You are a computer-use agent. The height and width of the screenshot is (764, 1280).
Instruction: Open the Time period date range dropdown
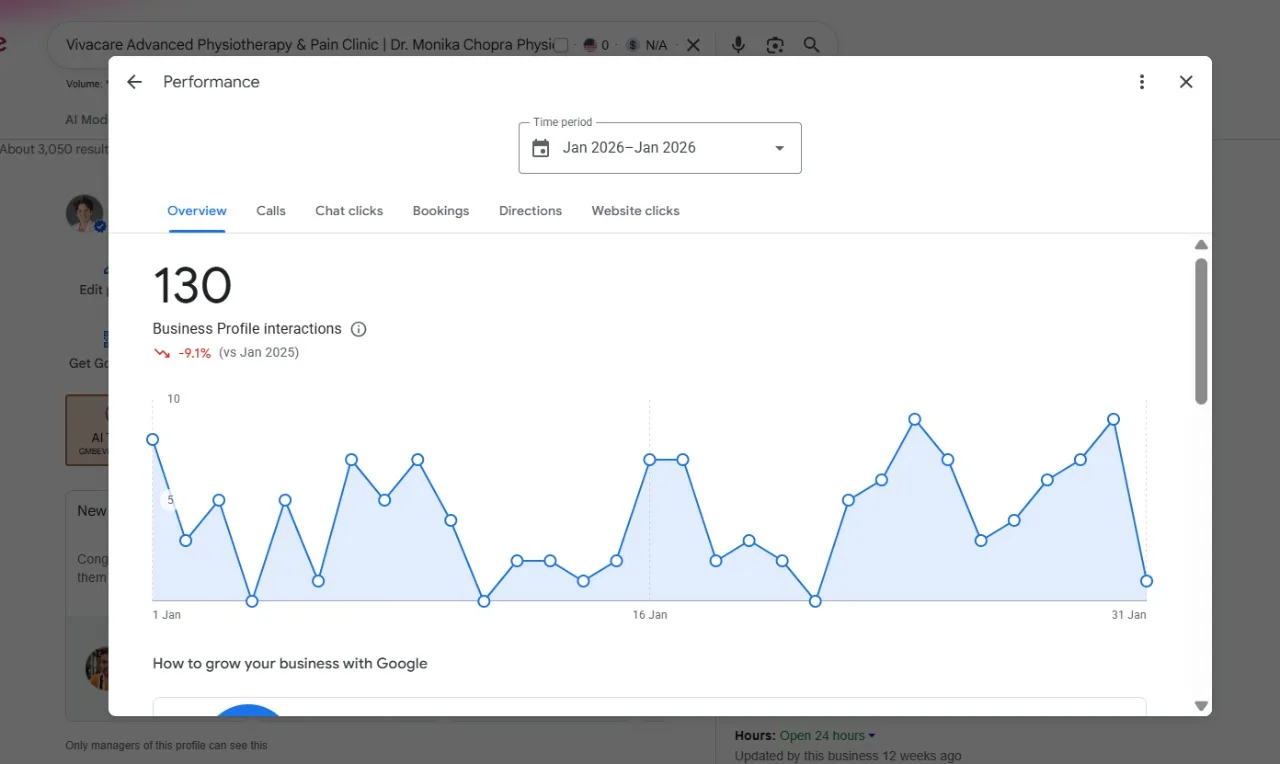[x=660, y=148]
